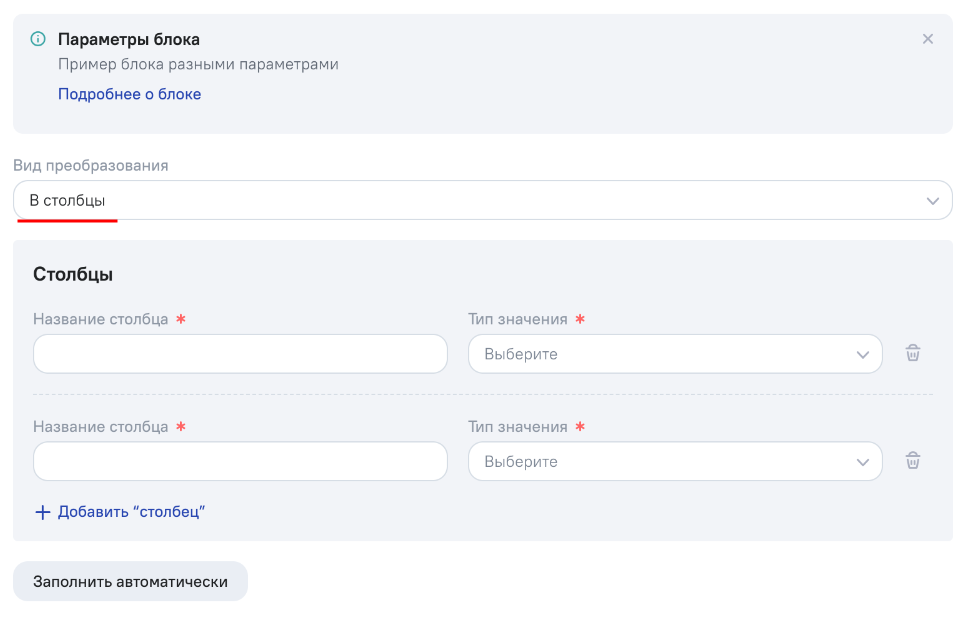Click the chevron in the В столбцы dropdown
This screenshot has width=962, height=620.
[x=933, y=201]
